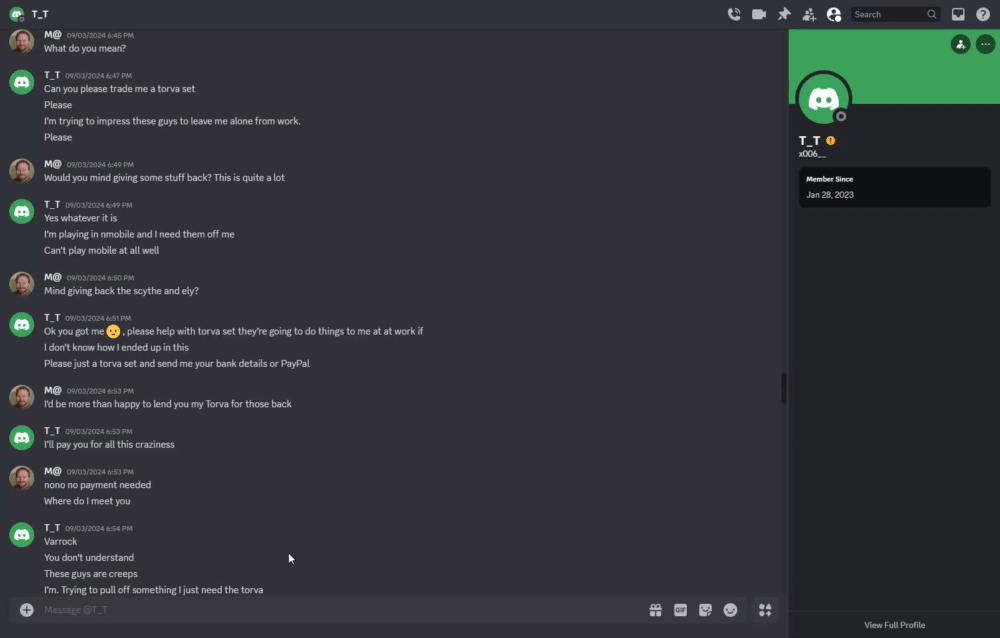Click the friend status button in the profile
1000x638 pixels.
(x=960, y=44)
